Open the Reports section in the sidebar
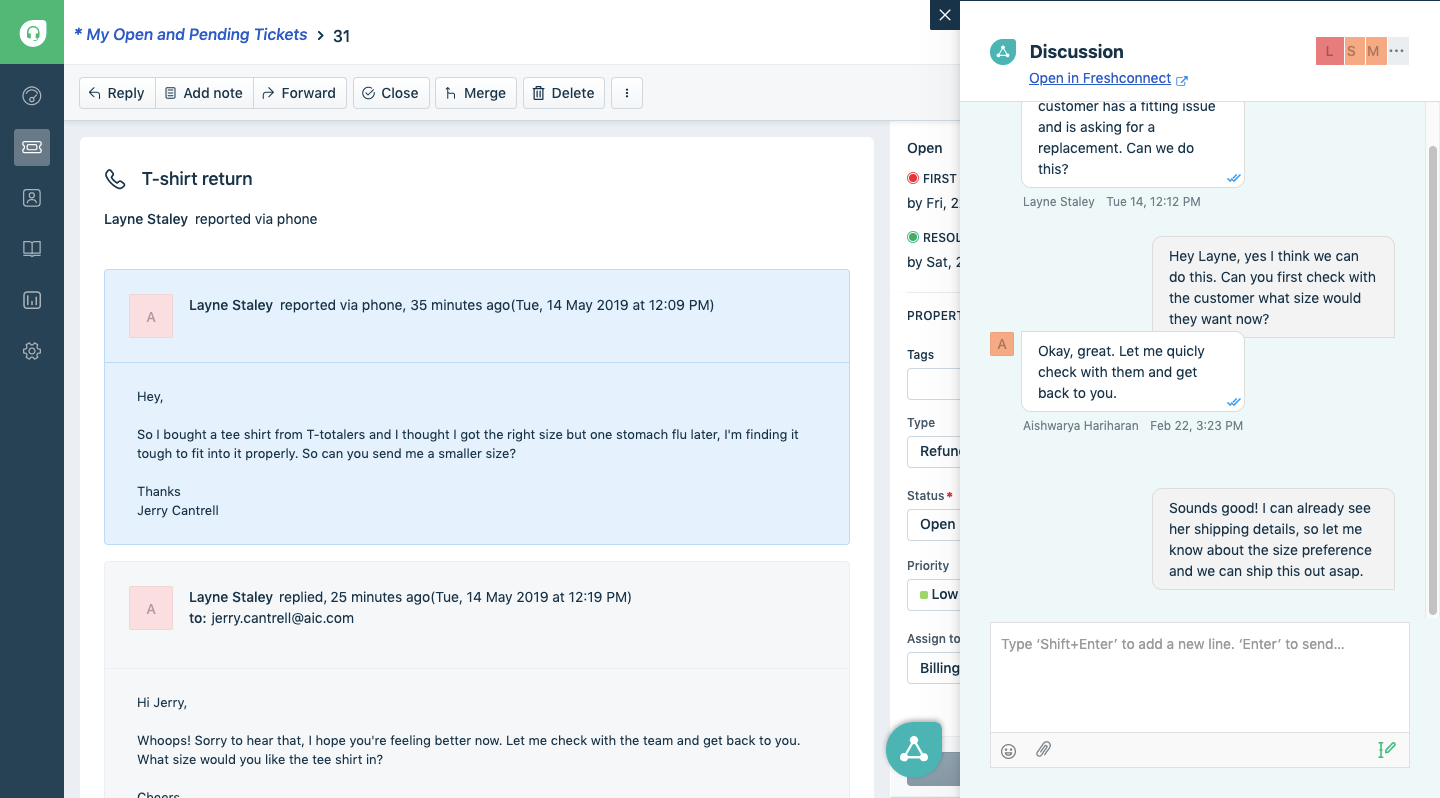1440x798 pixels. pyautogui.click(x=31, y=299)
